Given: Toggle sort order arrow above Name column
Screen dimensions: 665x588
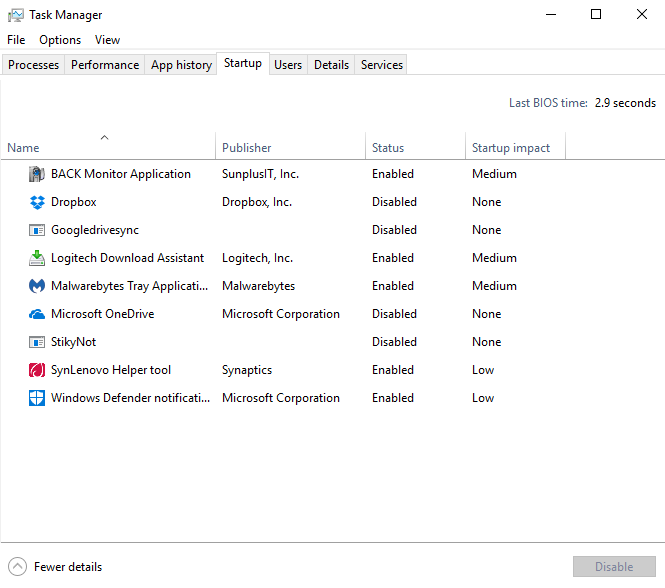Looking at the screenshot, I should [104, 137].
